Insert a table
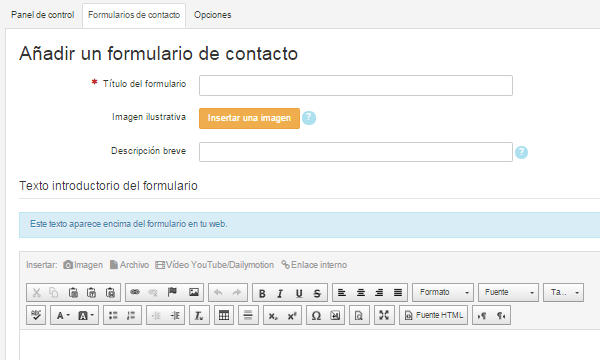 [224, 315]
